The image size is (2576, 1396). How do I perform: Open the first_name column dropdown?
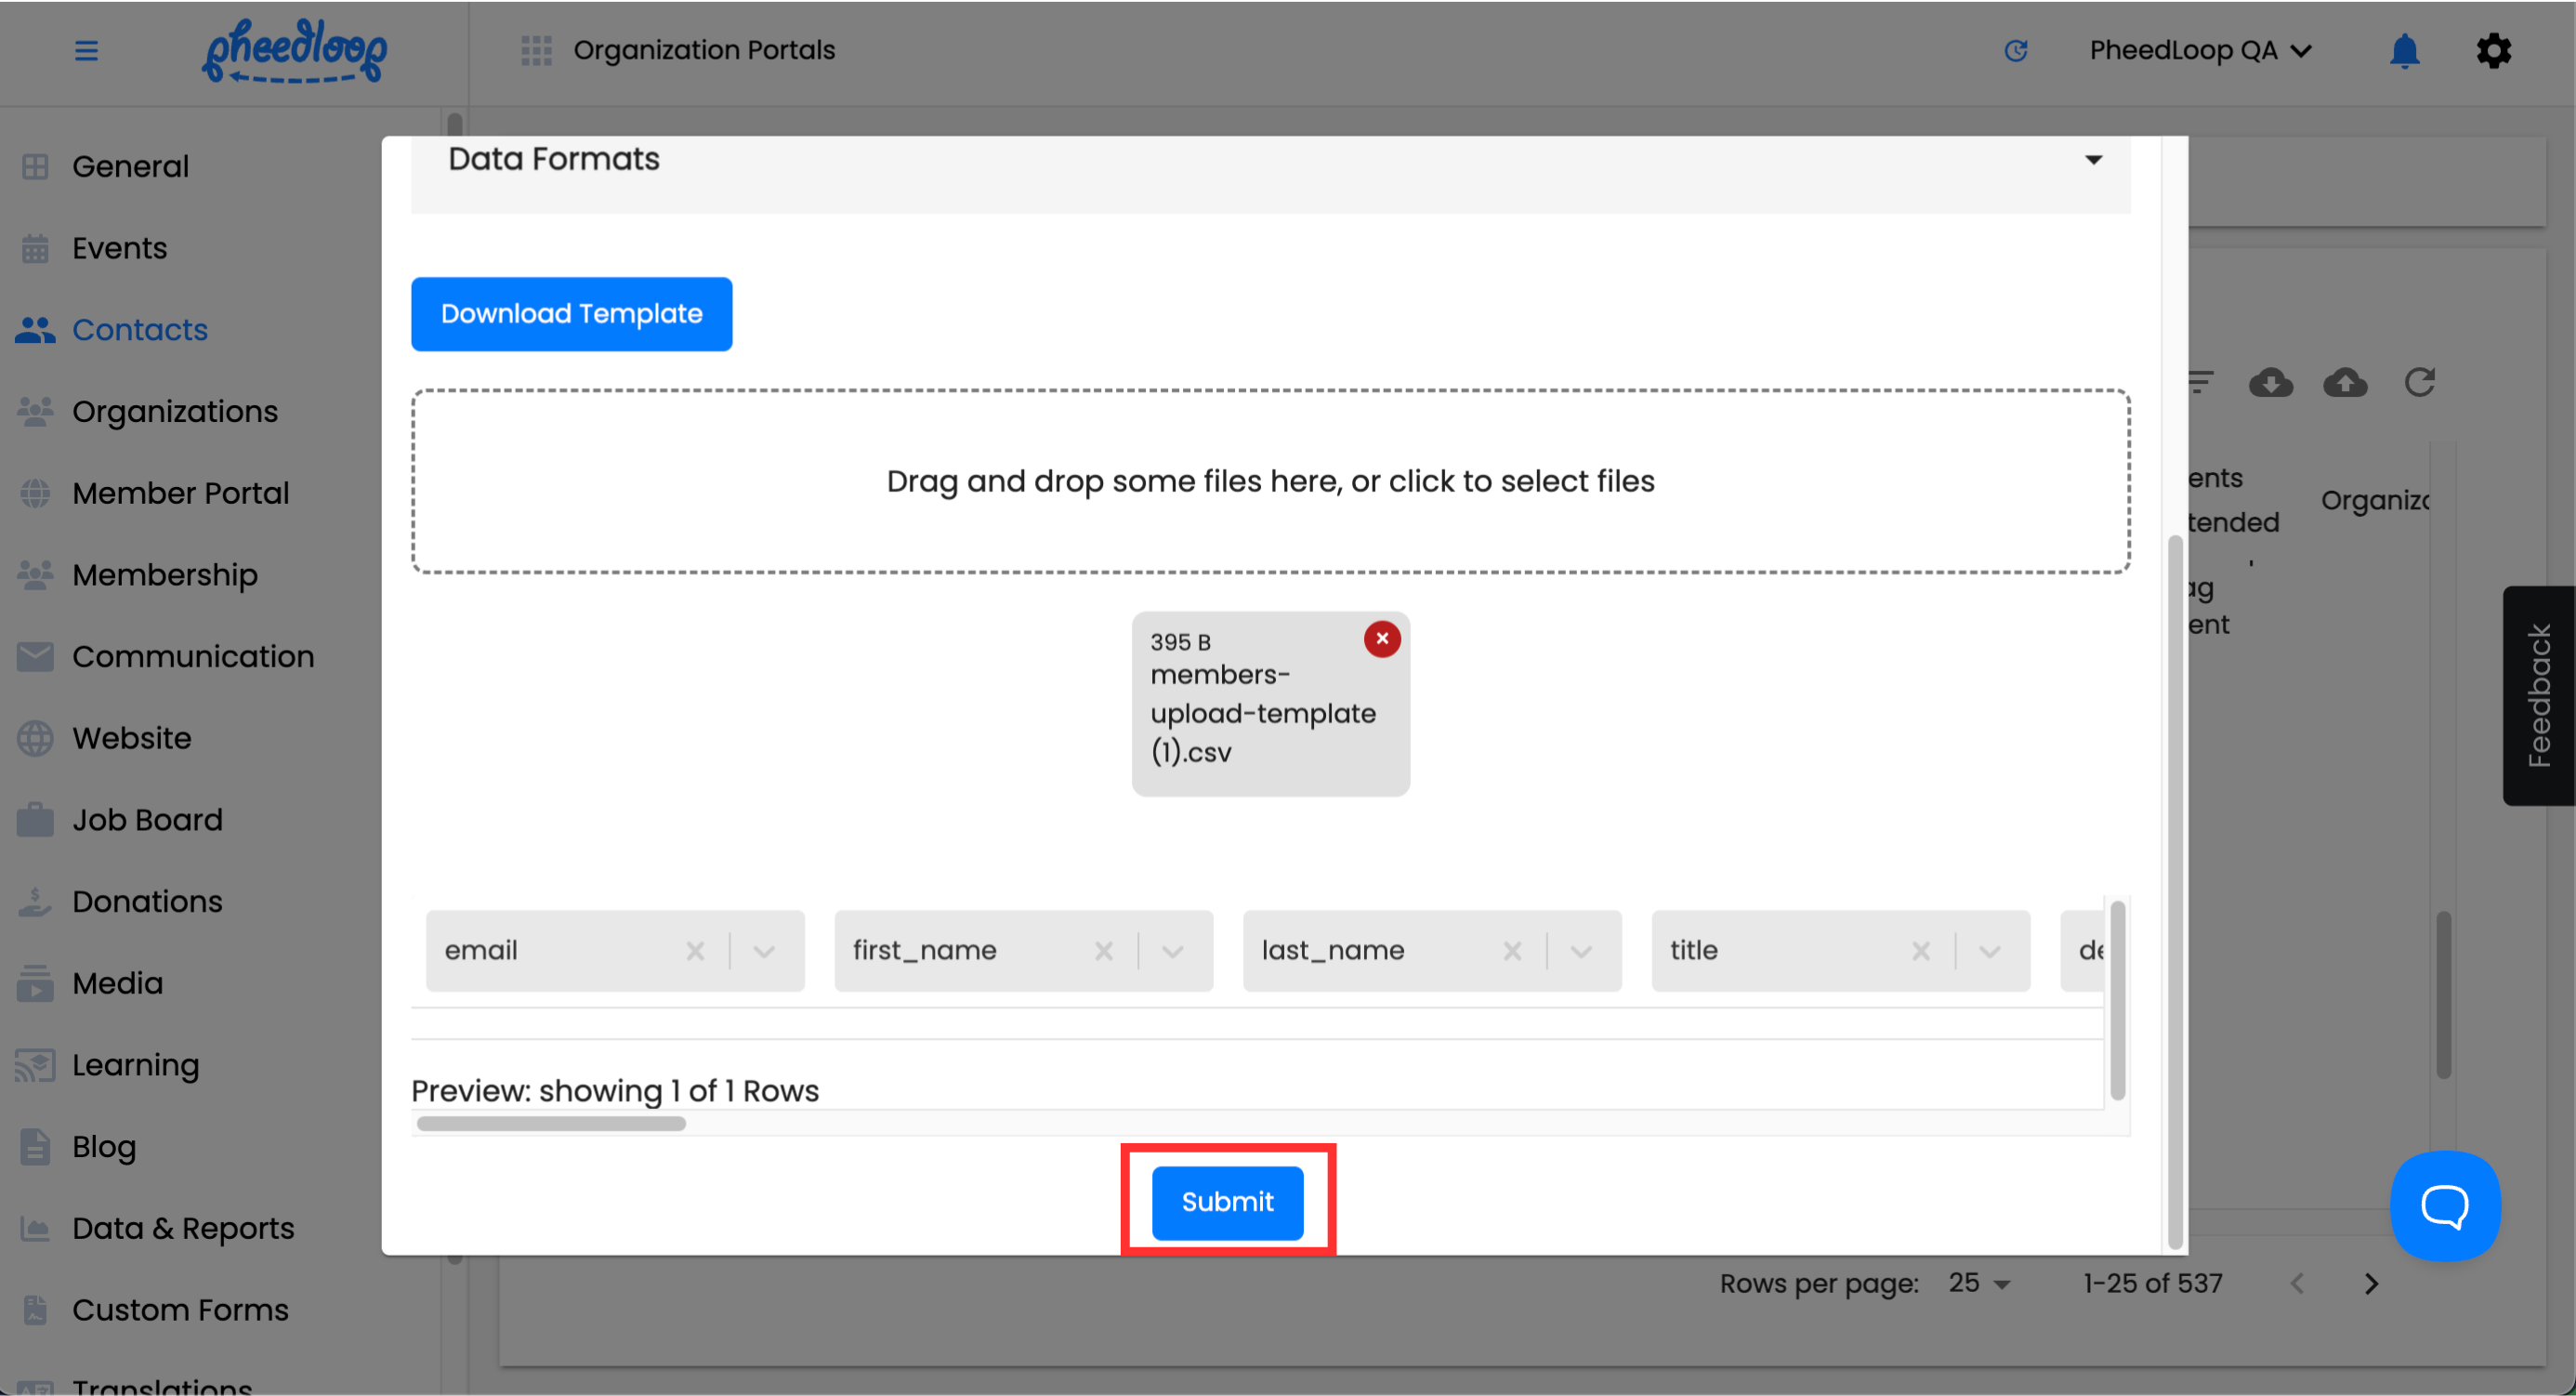tap(1172, 951)
